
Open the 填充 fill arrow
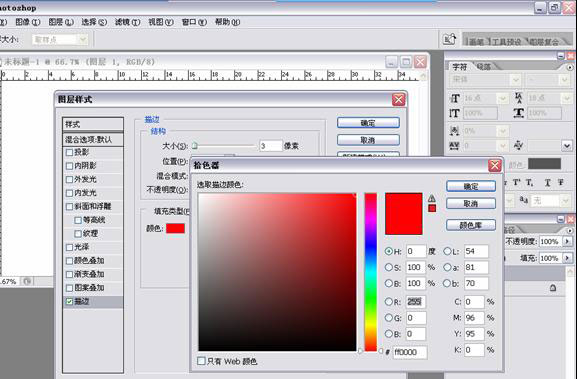click(x=567, y=258)
